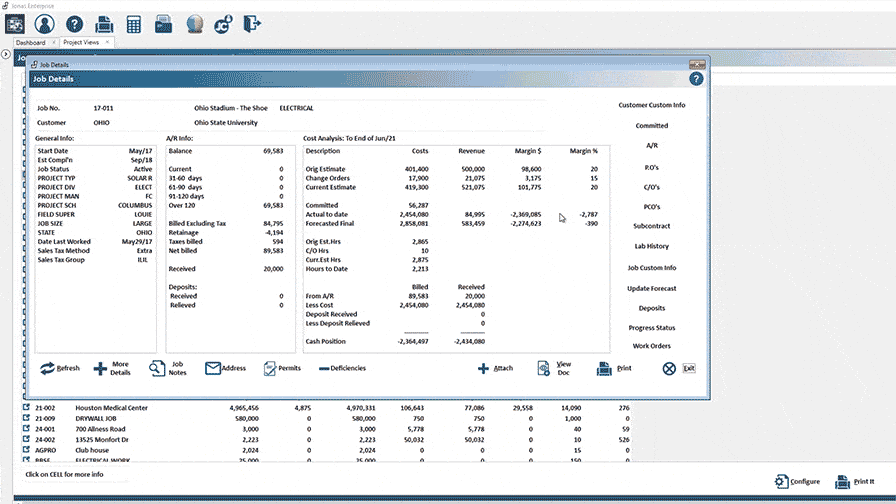Screen dimensions: 896x504
Task: Close the Job Details dialog window
Action: [x=697, y=65]
